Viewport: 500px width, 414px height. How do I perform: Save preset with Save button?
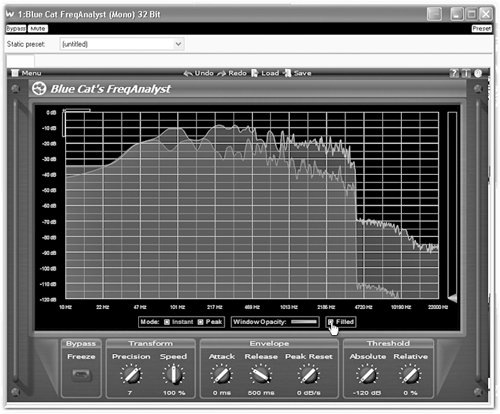(297, 73)
